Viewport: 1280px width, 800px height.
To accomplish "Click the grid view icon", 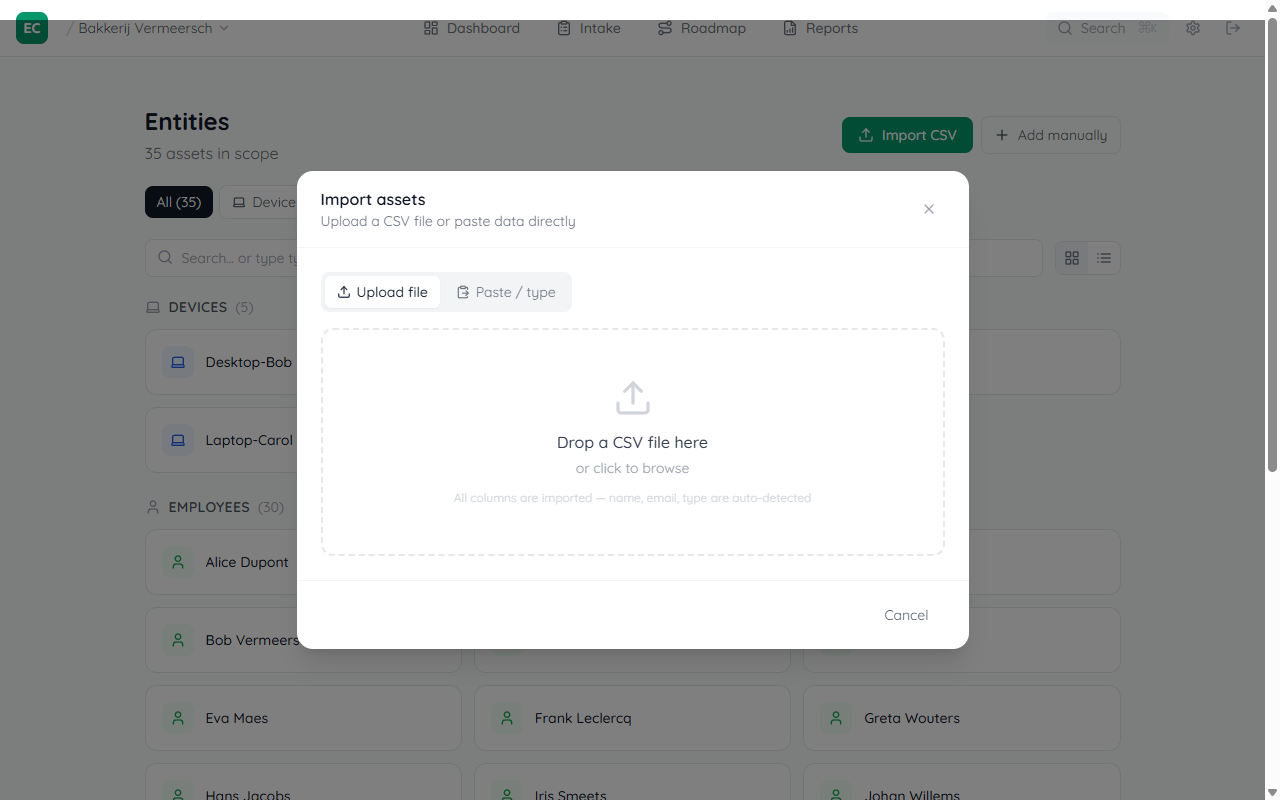I will tap(1071, 258).
